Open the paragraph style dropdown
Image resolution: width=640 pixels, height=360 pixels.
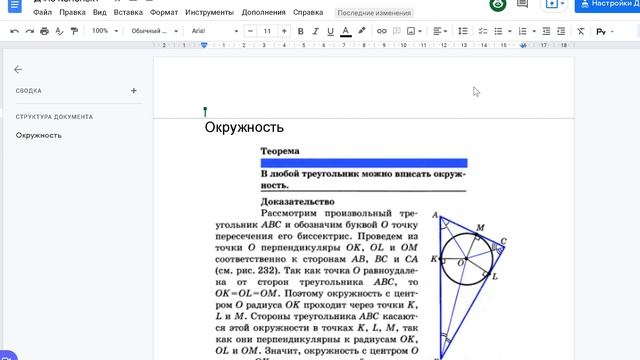click(x=154, y=31)
